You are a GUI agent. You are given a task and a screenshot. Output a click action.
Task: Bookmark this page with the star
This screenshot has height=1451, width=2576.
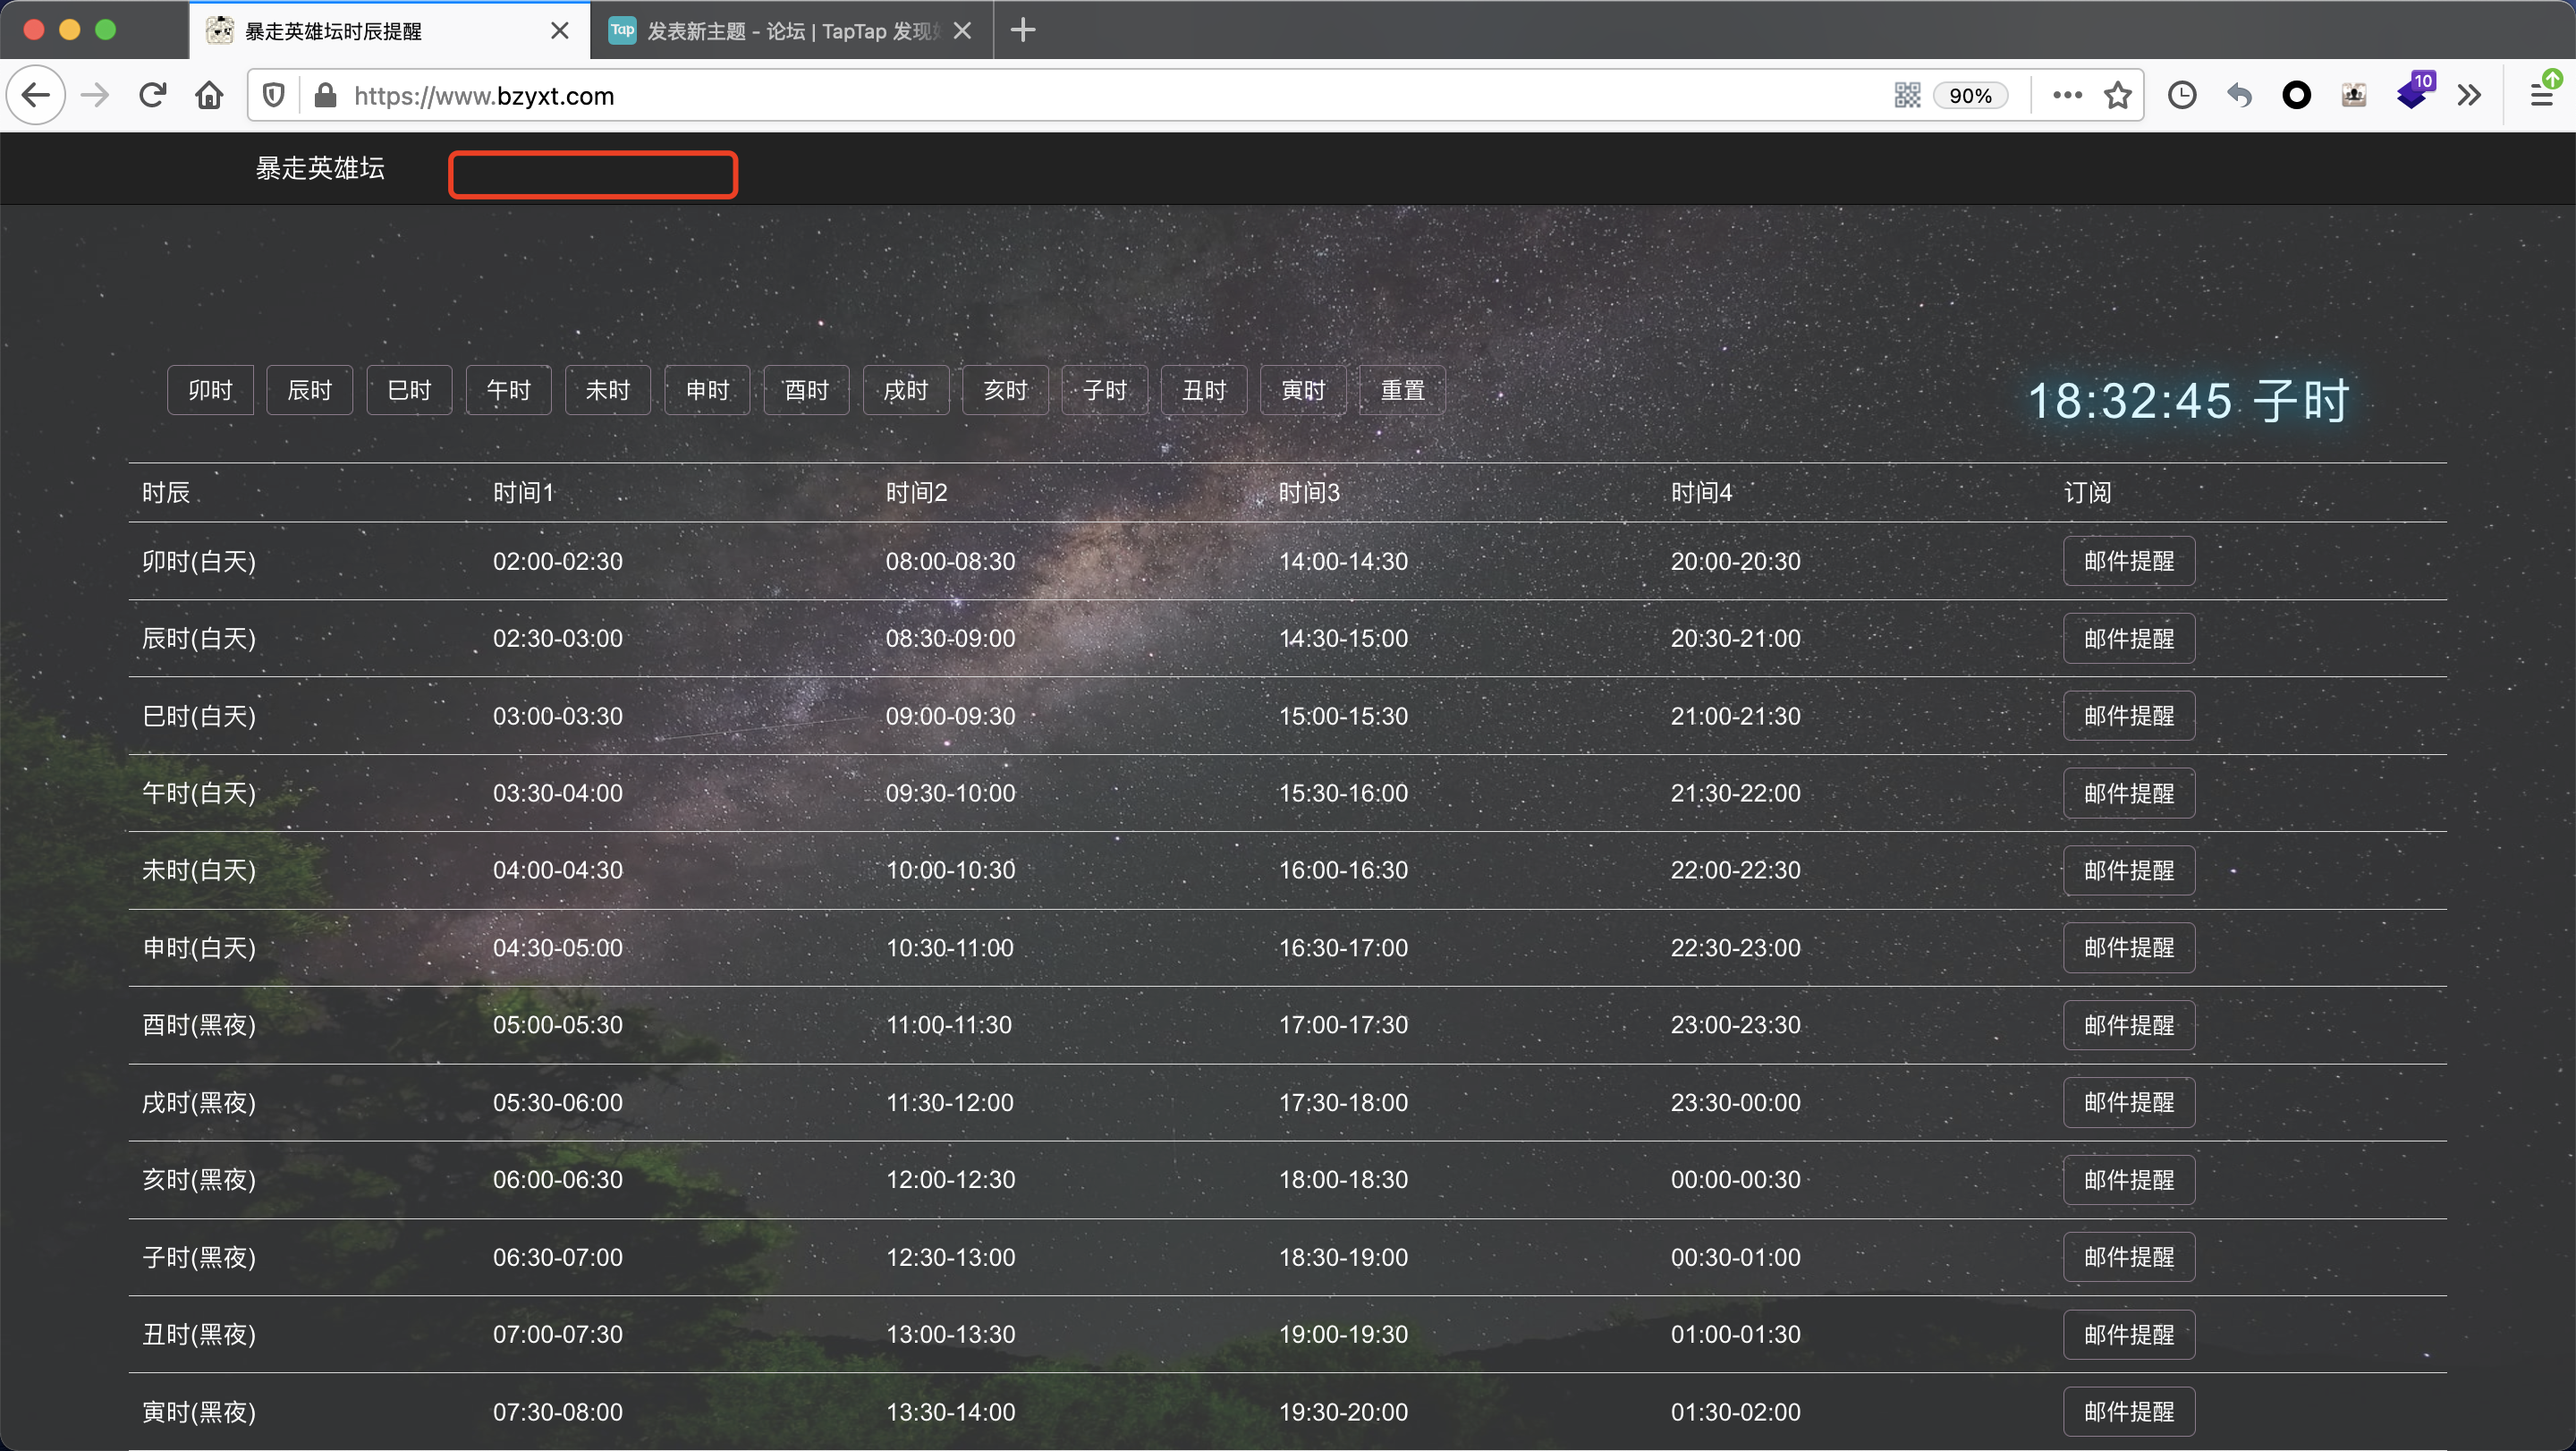coord(2117,96)
